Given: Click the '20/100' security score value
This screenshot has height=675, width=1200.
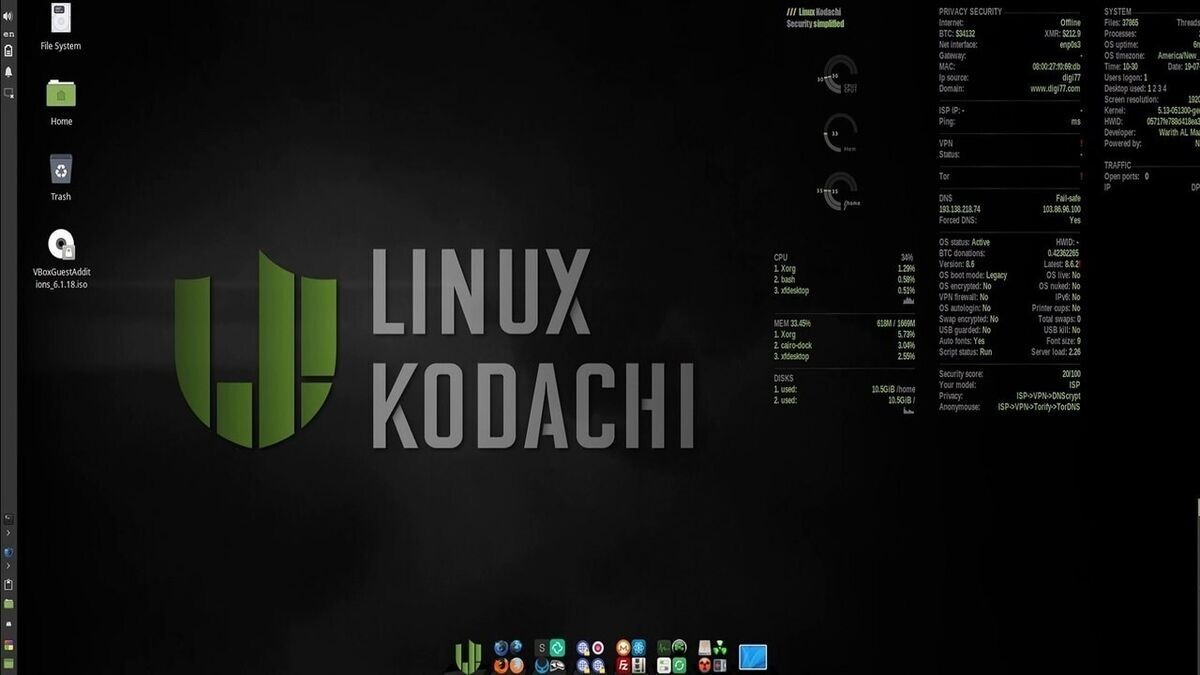Looking at the screenshot, I should (x=1069, y=374).
